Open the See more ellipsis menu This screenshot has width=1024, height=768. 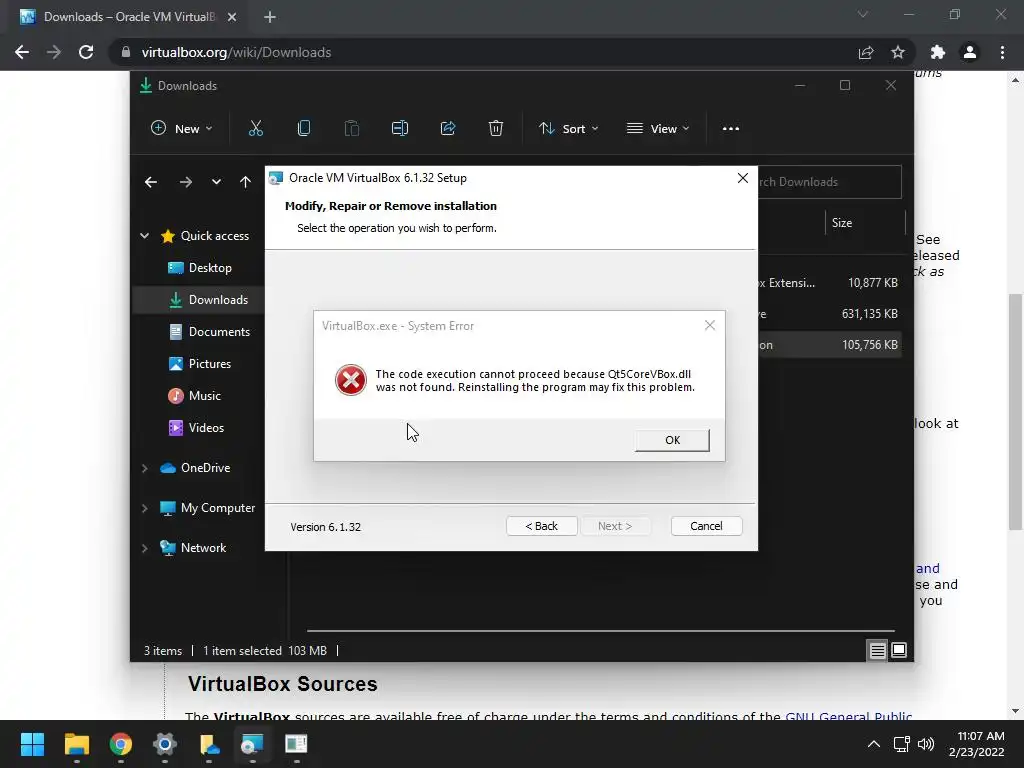(x=731, y=129)
